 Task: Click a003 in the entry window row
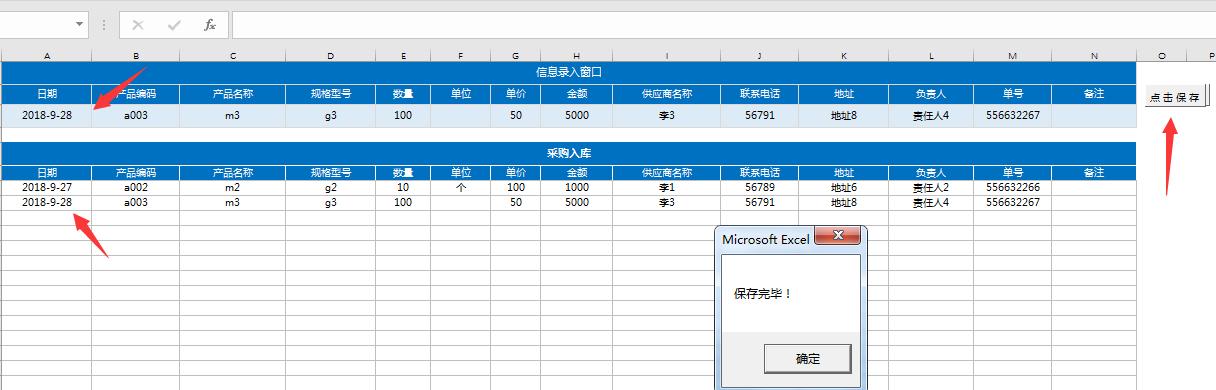136,115
